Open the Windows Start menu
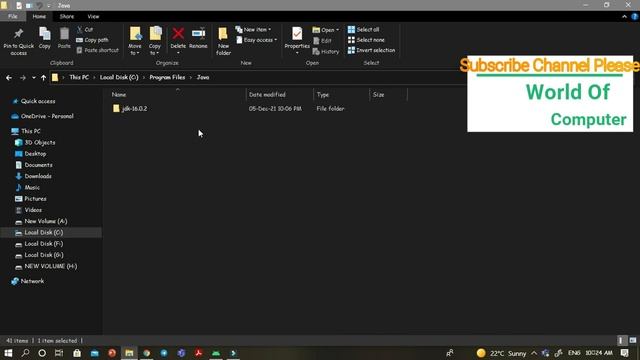This screenshot has height=360, width=640. (8, 353)
